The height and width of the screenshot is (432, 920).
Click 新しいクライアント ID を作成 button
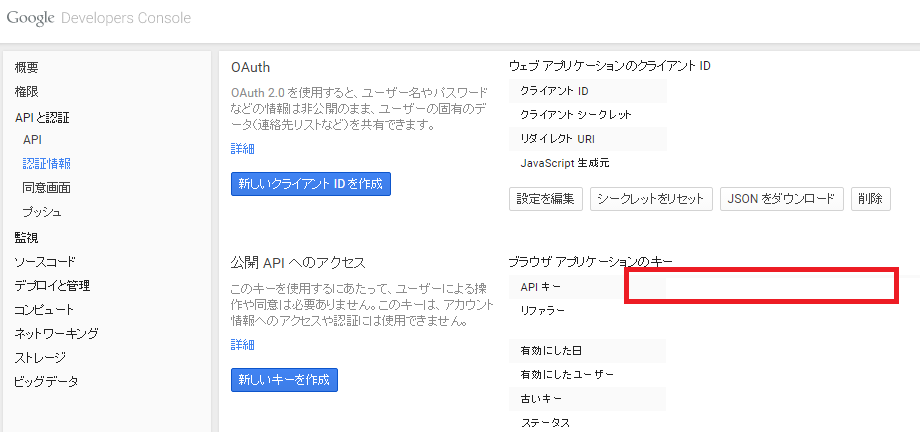(x=310, y=184)
